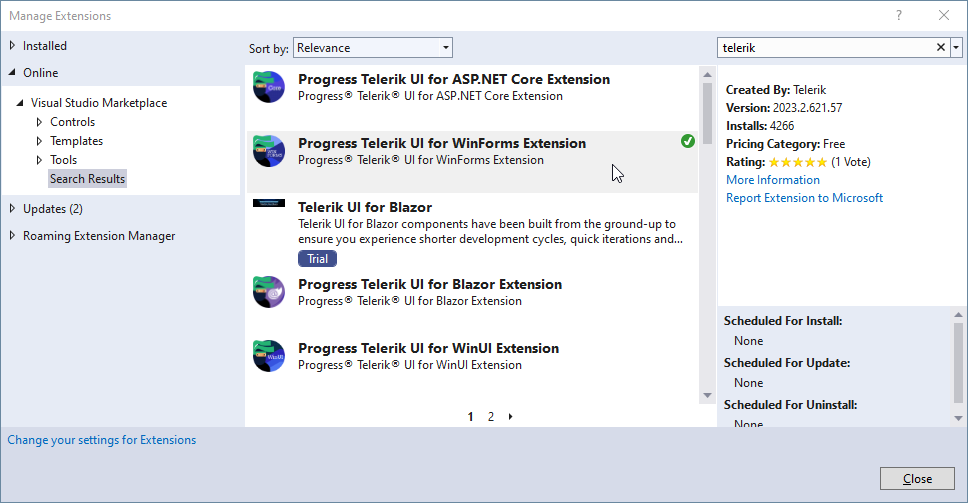
Task: Click the Version 2023.2.621.57 text
Action: 784,107
